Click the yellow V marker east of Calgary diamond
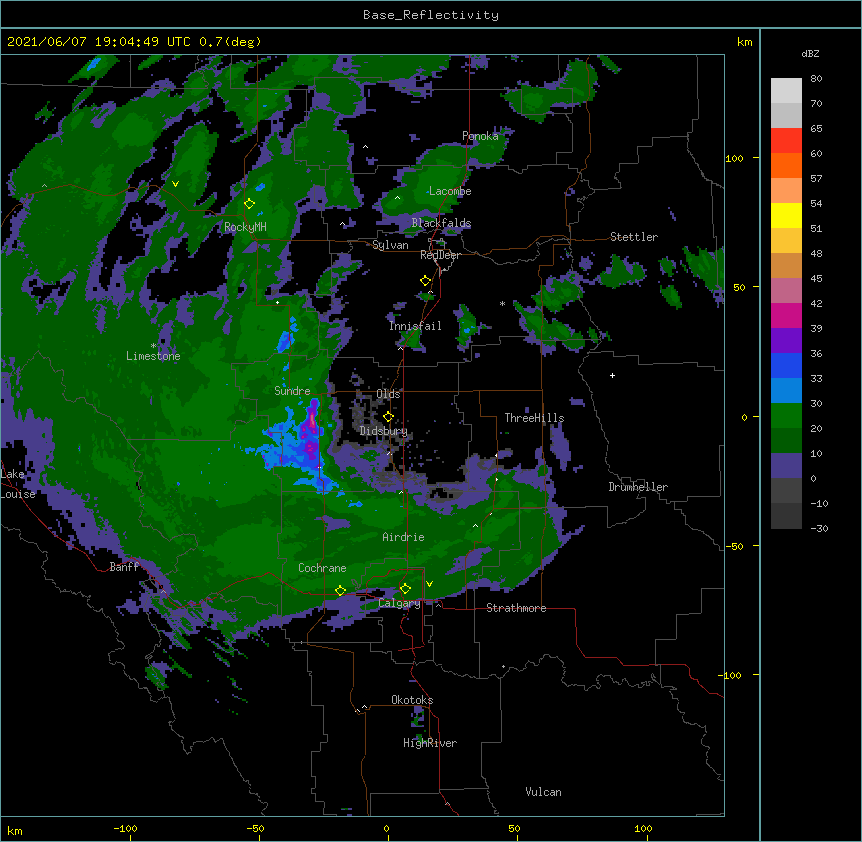This screenshot has width=862, height=842. click(x=429, y=584)
